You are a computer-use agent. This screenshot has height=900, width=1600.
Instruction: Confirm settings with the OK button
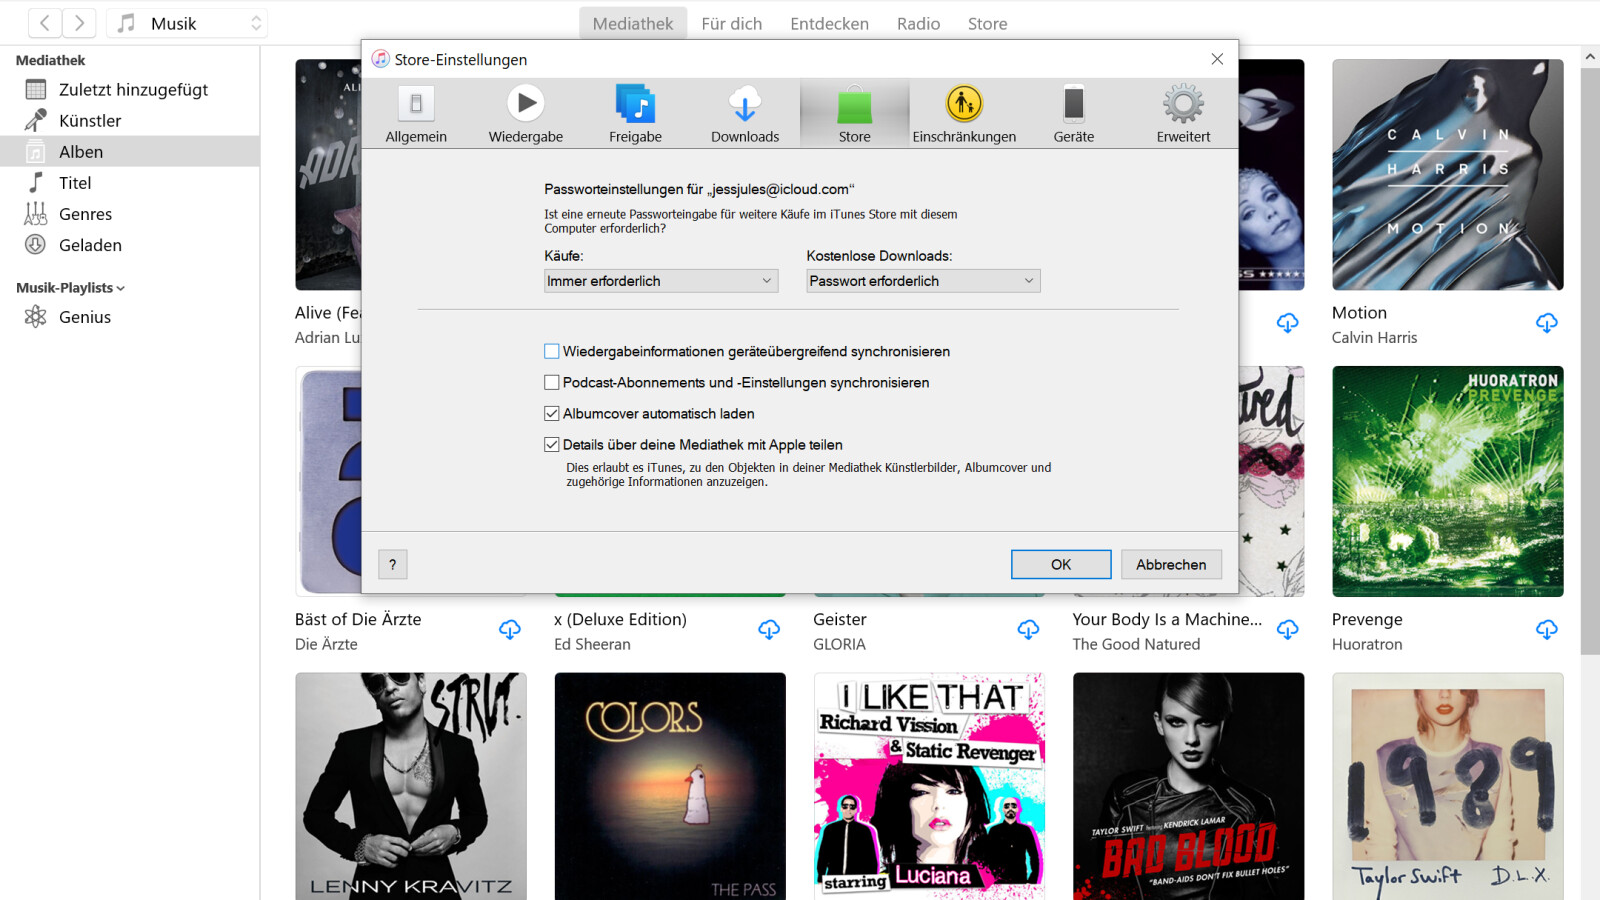(x=1060, y=564)
